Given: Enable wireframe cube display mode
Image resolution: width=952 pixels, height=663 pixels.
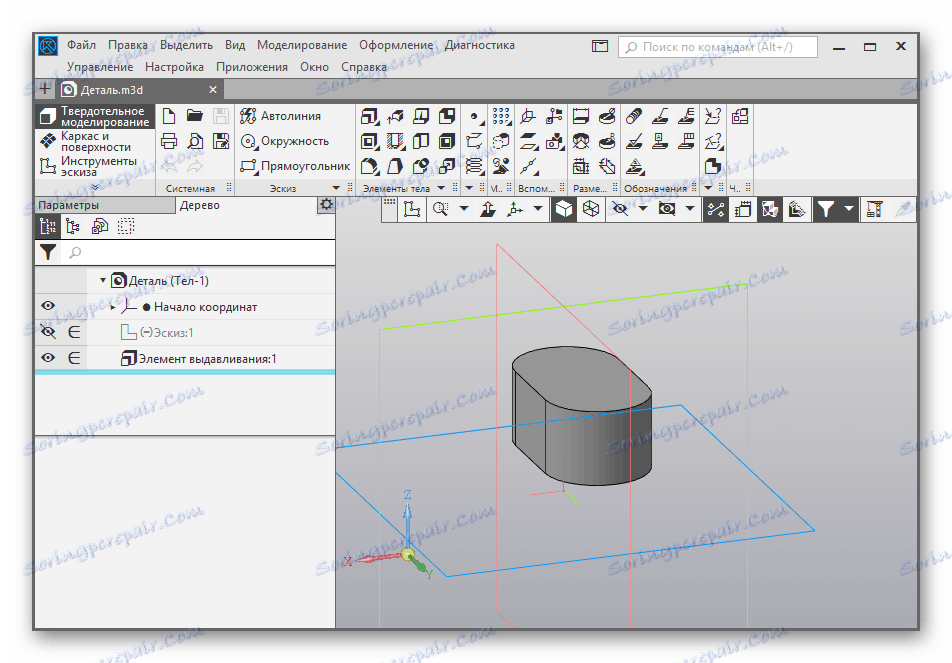Looking at the screenshot, I should [591, 209].
